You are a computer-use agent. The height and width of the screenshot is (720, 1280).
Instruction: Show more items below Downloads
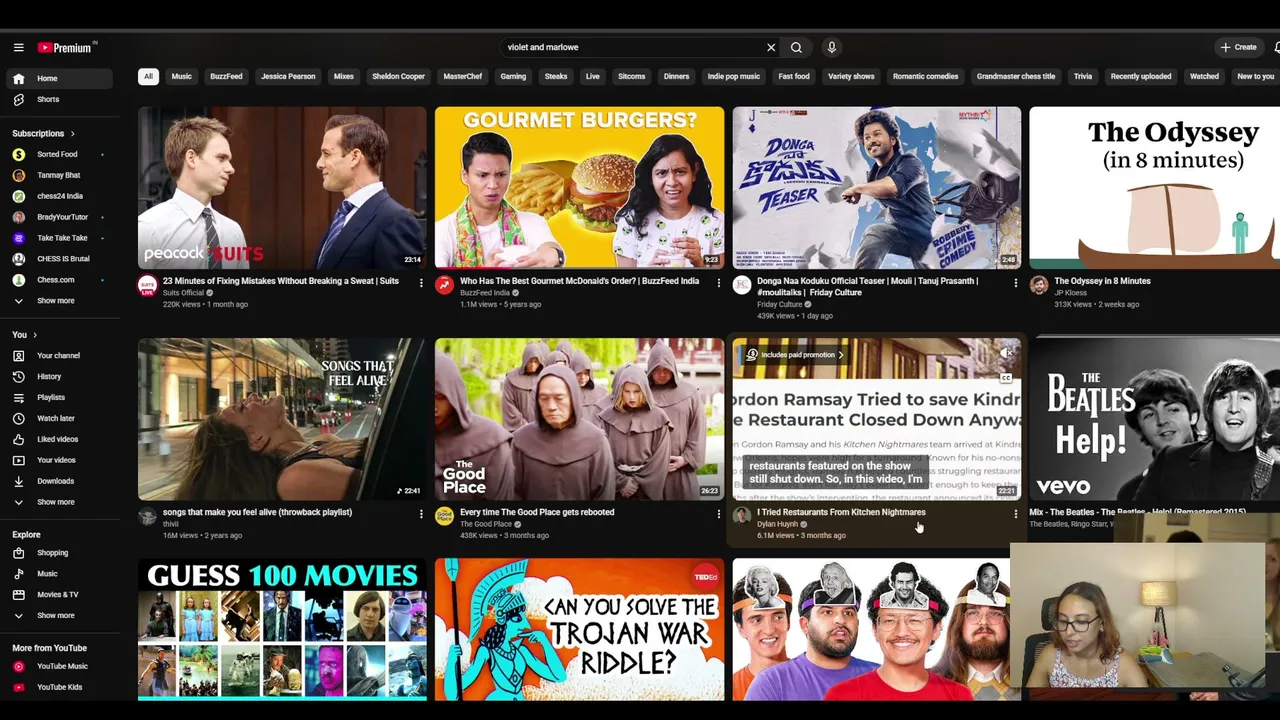pos(60,502)
